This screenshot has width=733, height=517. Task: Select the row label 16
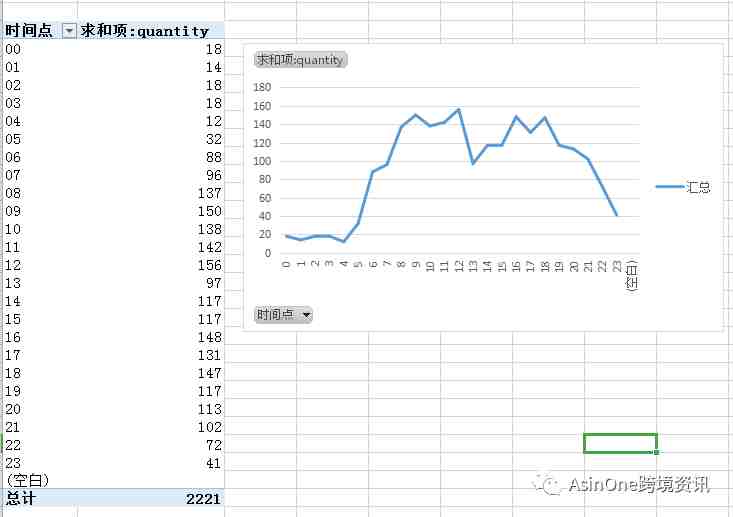[13, 337]
